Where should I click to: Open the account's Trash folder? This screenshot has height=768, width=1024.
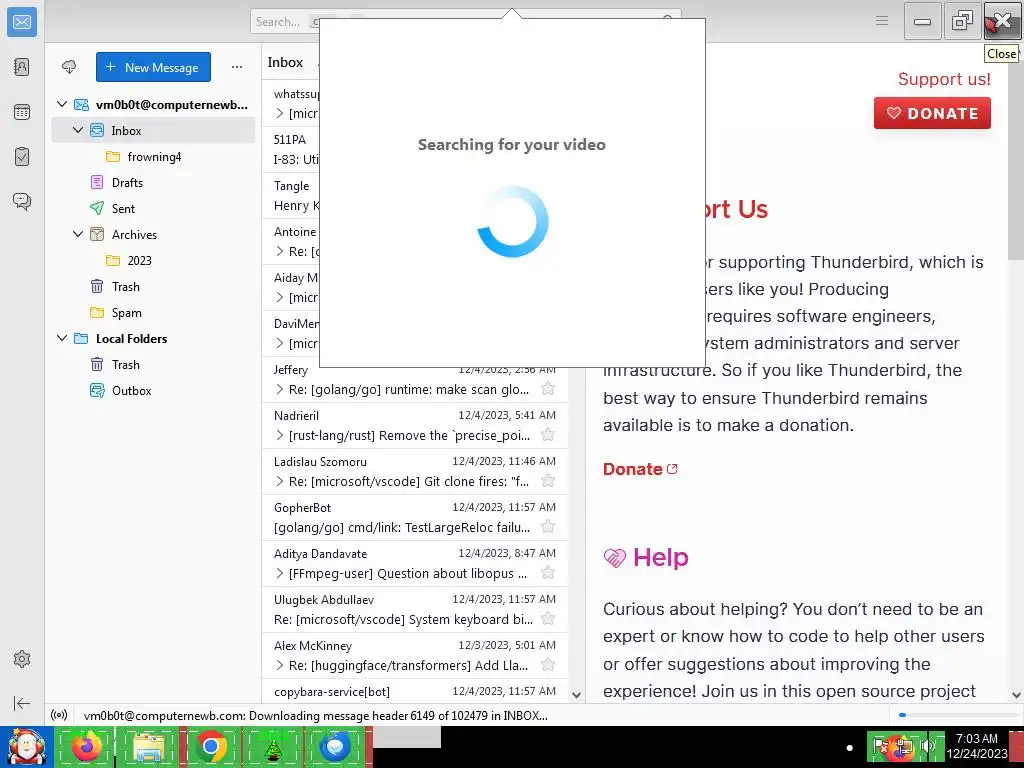tap(153, 287)
